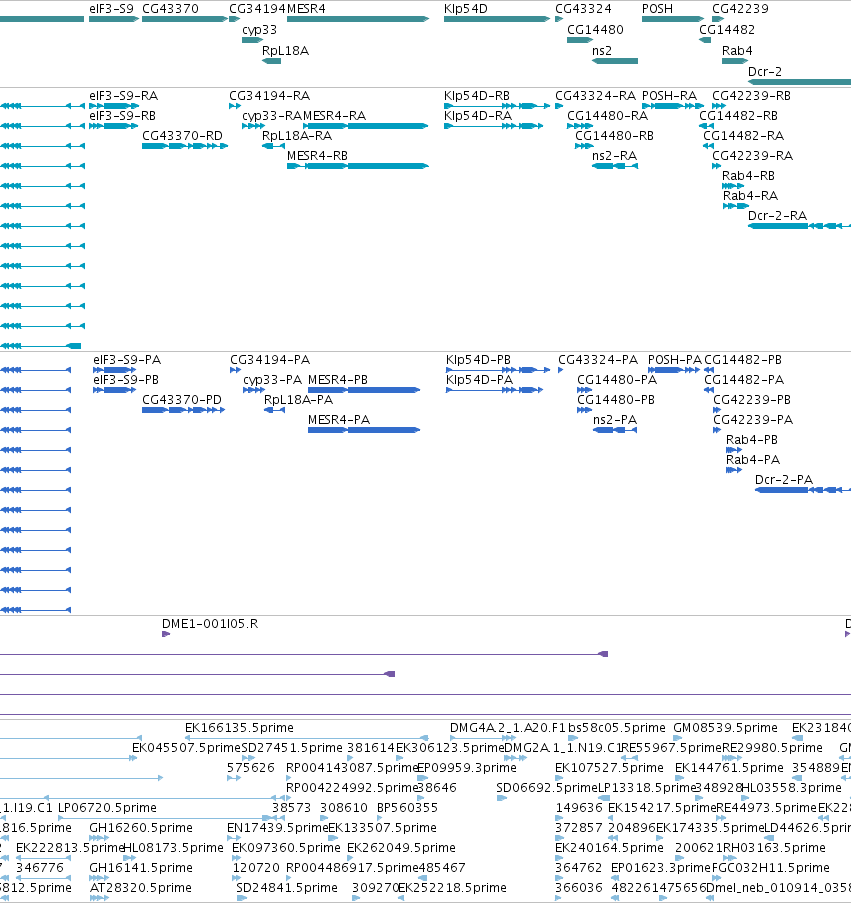
Task: Select the LP06720.5prime EST label
Action: pos(108,808)
